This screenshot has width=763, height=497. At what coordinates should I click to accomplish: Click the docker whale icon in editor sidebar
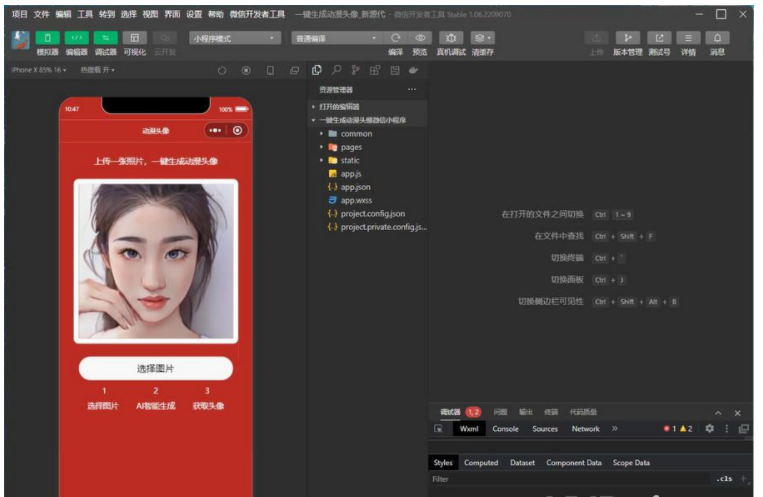point(414,70)
